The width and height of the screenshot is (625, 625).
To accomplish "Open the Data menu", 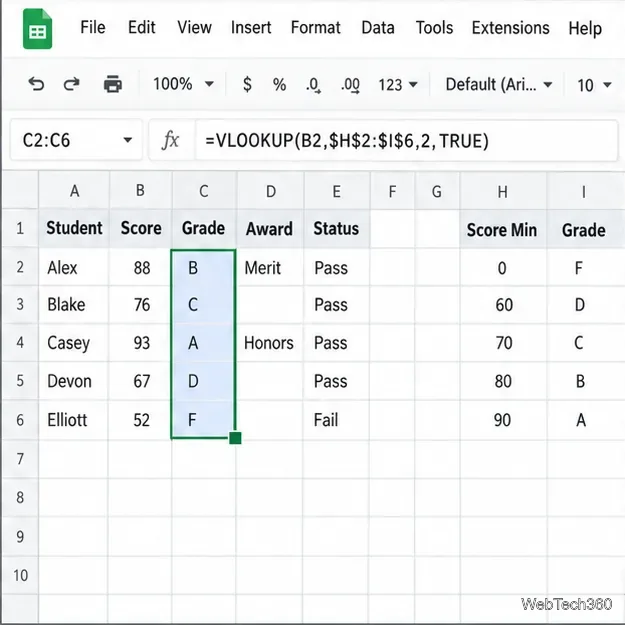I will (x=378, y=28).
